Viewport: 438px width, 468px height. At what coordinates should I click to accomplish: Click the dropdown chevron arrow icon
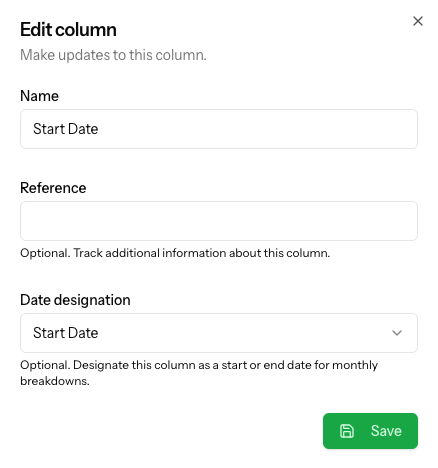397,333
